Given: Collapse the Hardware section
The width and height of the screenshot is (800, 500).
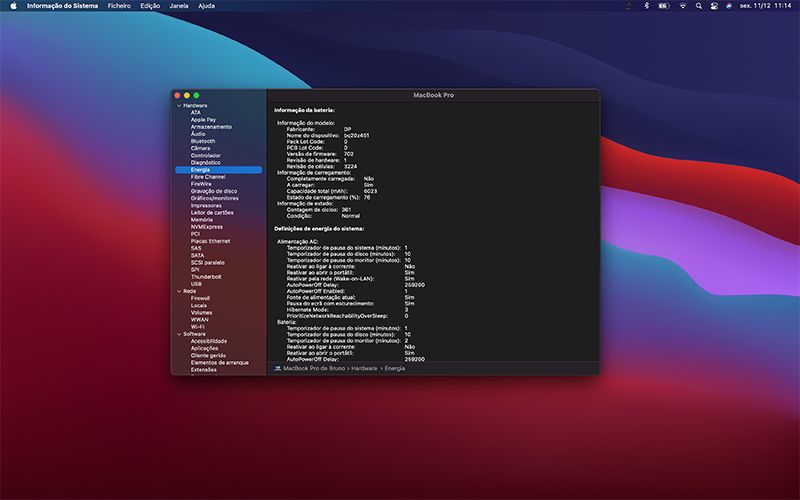Looking at the screenshot, I should pos(179,106).
